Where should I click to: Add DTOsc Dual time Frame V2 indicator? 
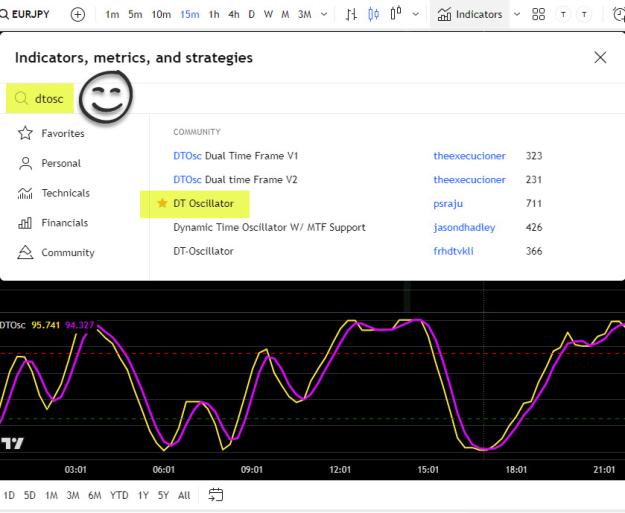(235, 180)
